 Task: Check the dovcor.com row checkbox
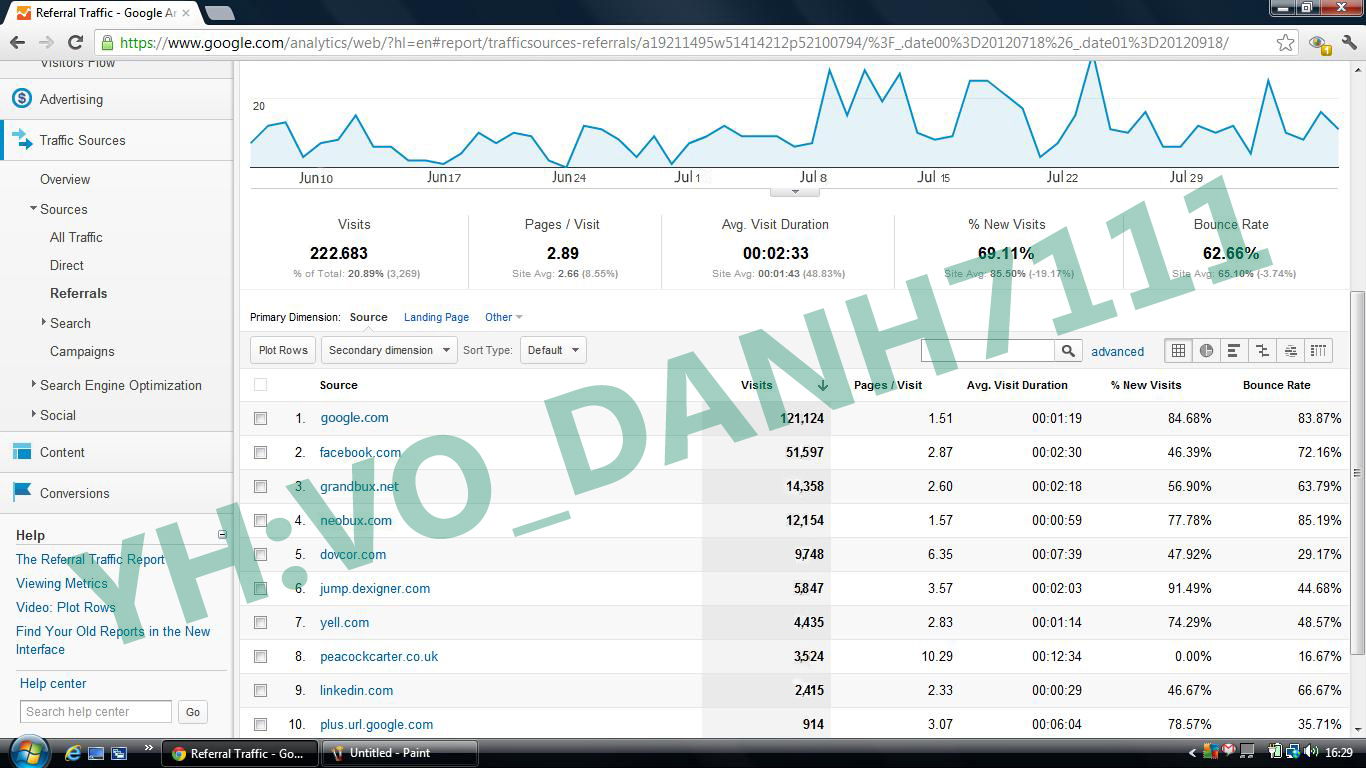[260, 554]
